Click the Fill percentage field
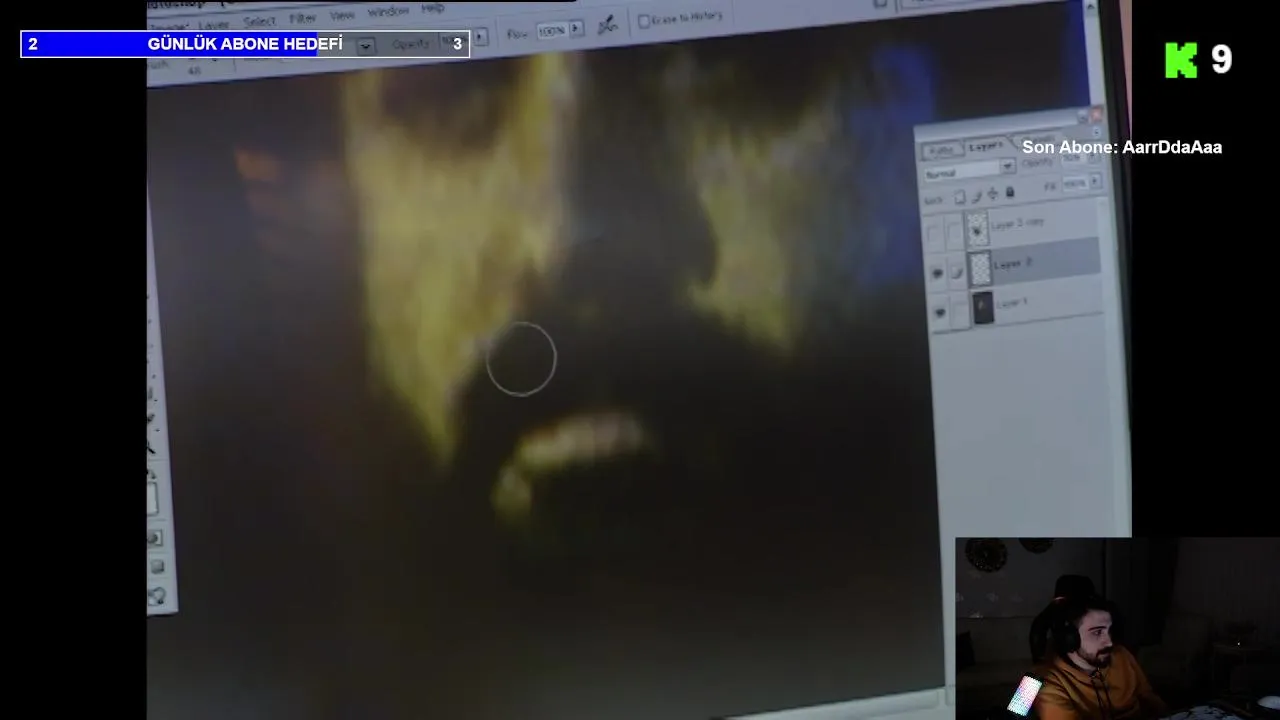Viewport: 1280px width, 720px height. (1074, 184)
